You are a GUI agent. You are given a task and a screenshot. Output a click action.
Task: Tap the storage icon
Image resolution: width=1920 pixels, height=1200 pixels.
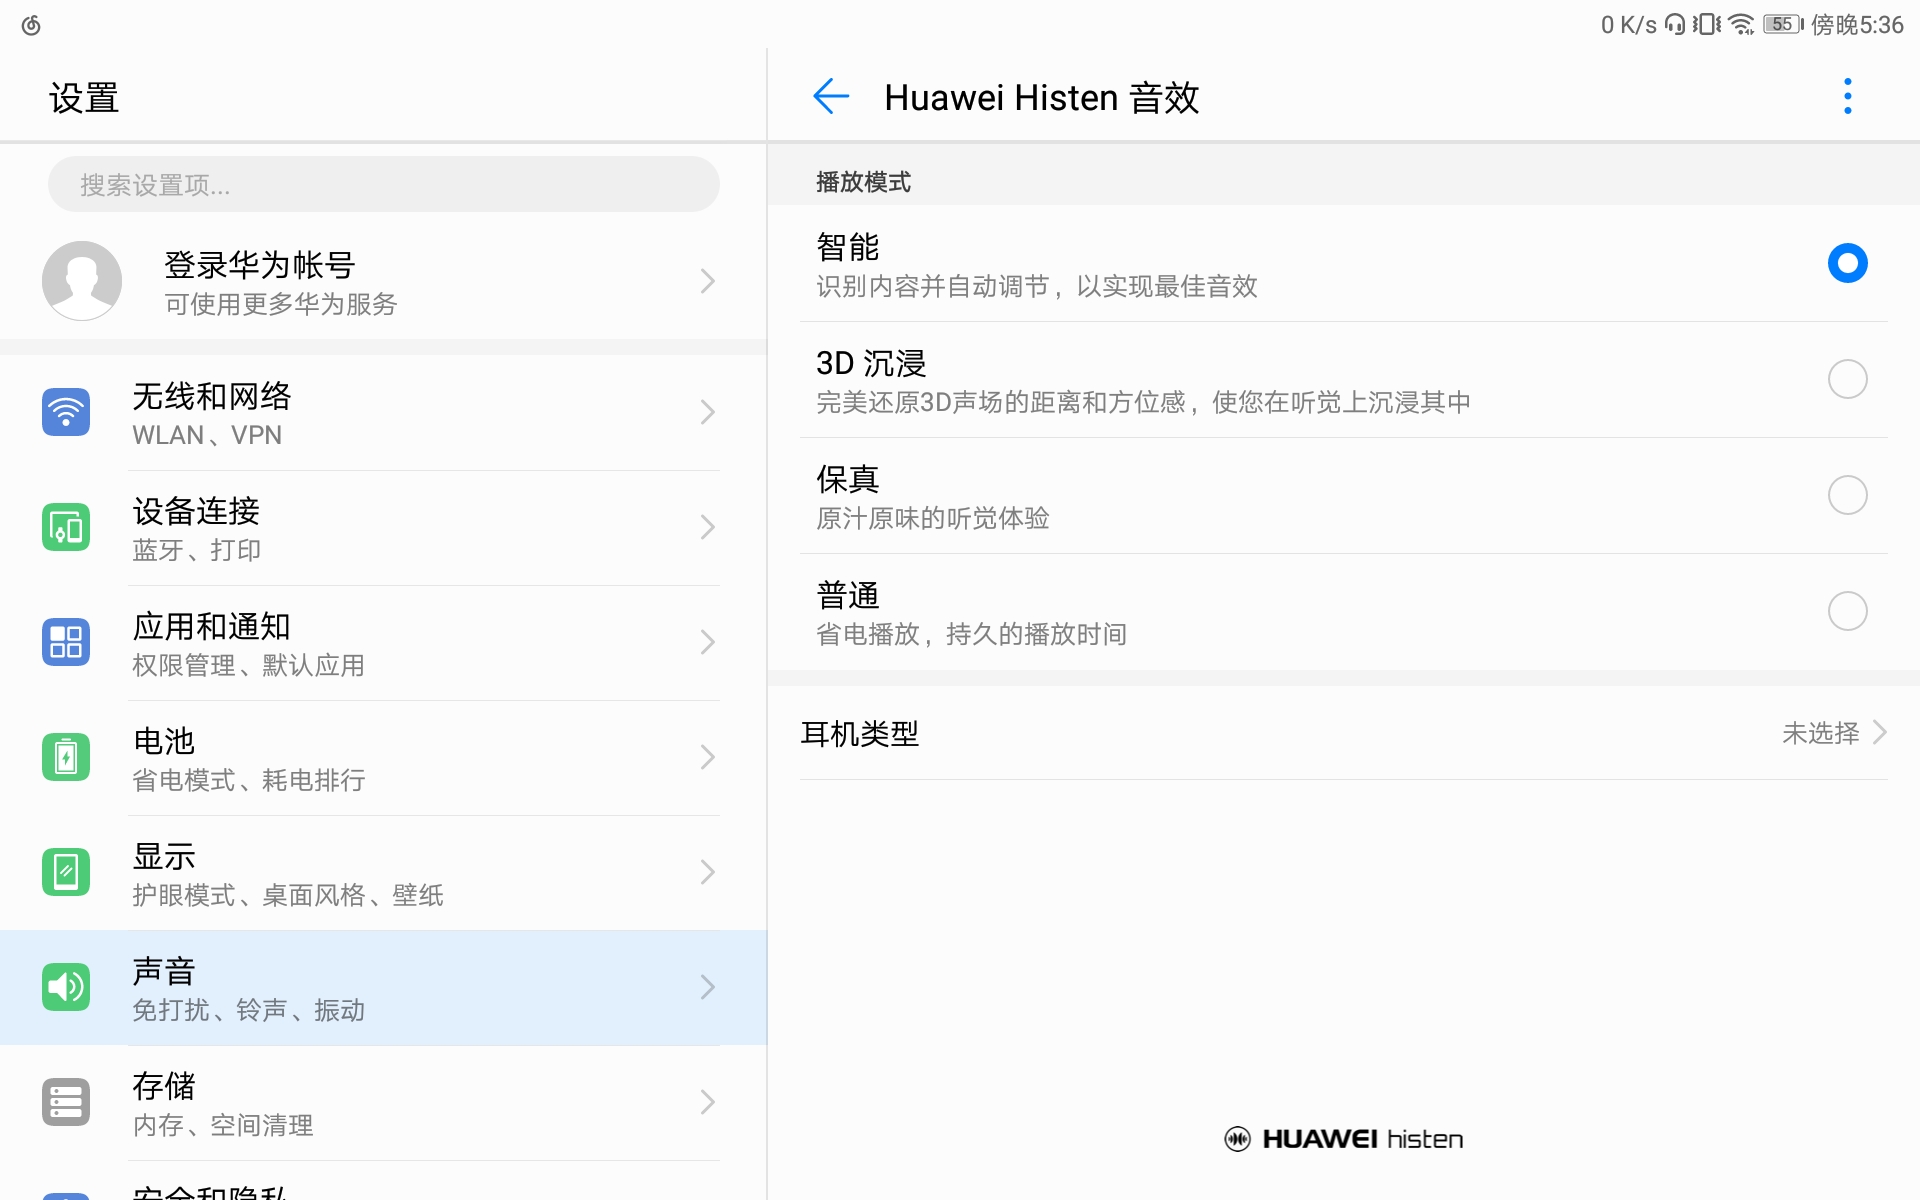(66, 1102)
